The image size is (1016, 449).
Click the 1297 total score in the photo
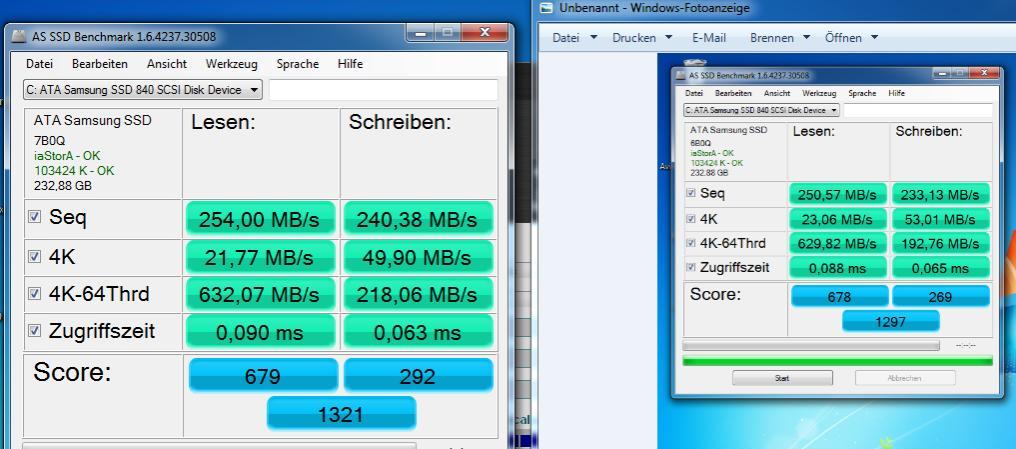pos(890,321)
